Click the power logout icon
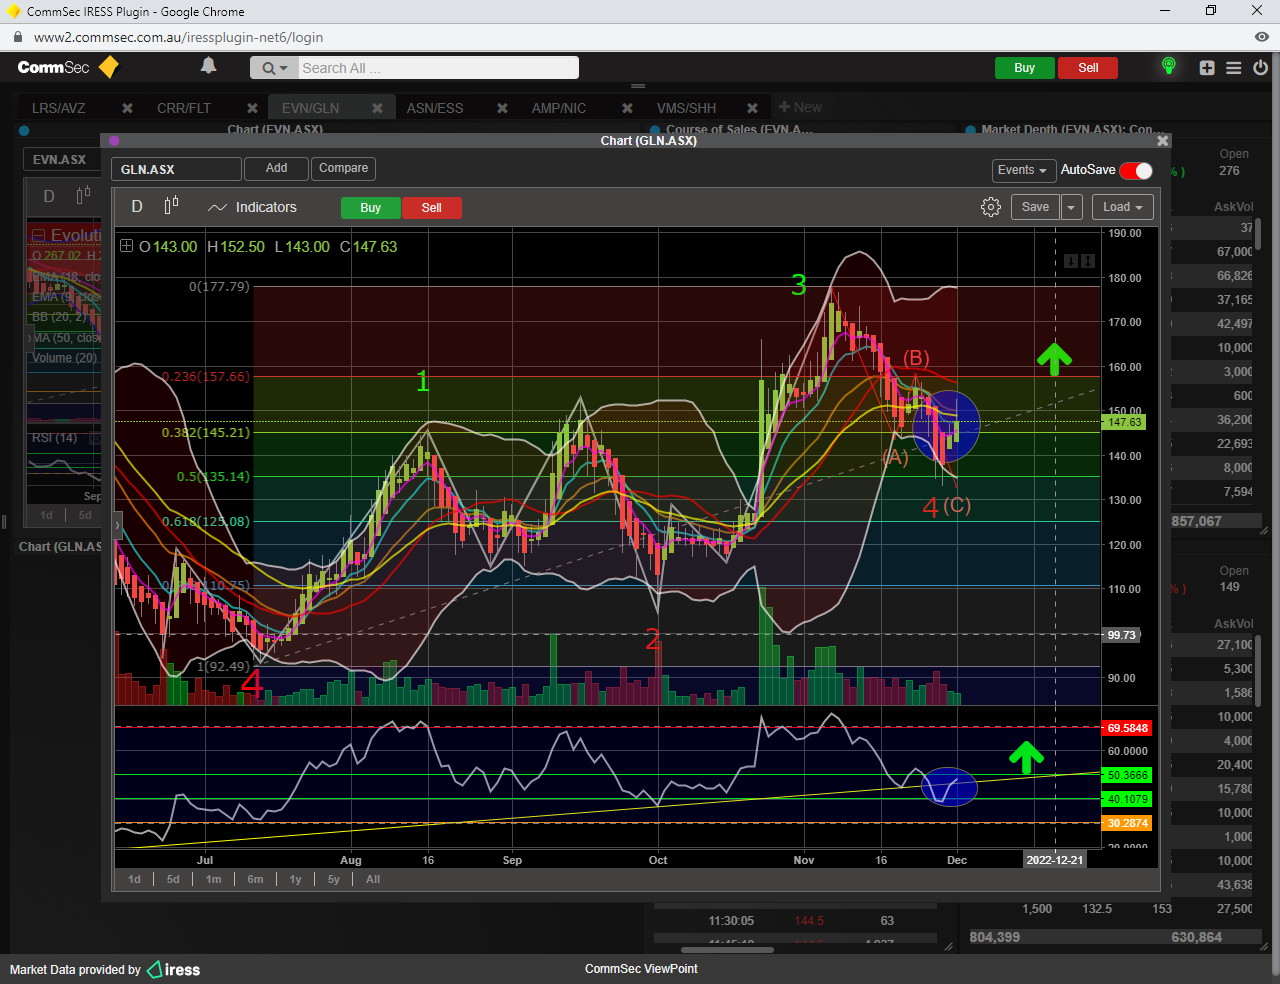 click(x=1260, y=68)
